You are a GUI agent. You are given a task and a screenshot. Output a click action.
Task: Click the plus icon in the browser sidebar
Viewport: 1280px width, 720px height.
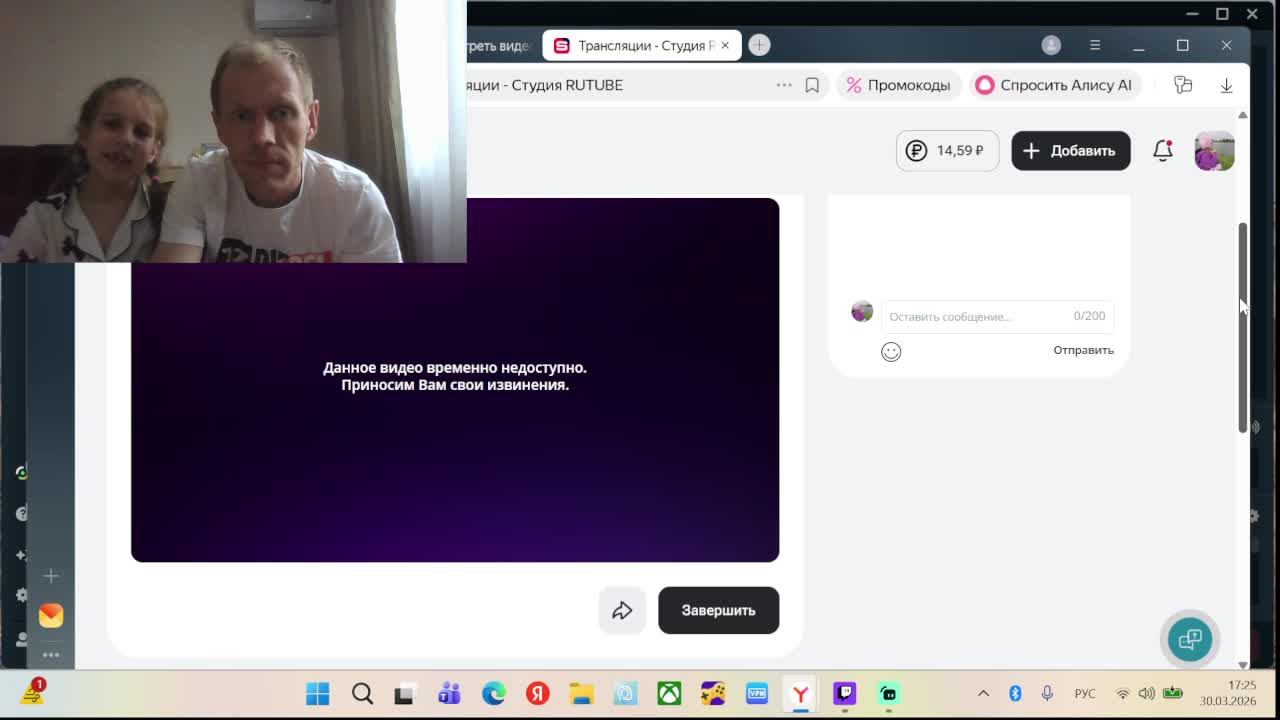tap(51, 575)
